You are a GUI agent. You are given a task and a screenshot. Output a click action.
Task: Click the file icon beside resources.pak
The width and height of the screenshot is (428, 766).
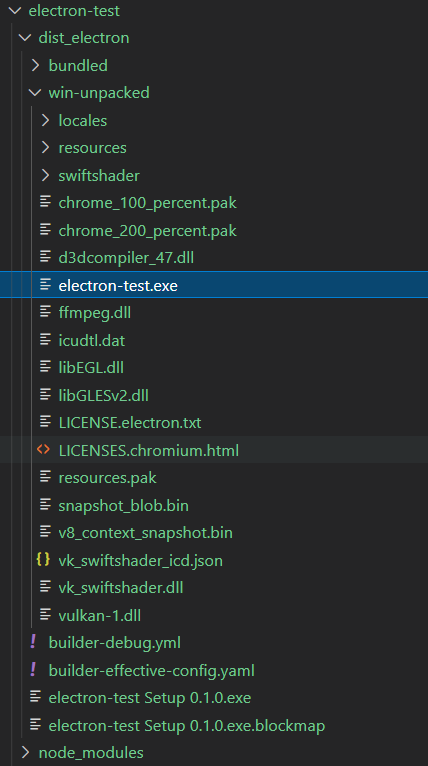click(x=45, y=476)
